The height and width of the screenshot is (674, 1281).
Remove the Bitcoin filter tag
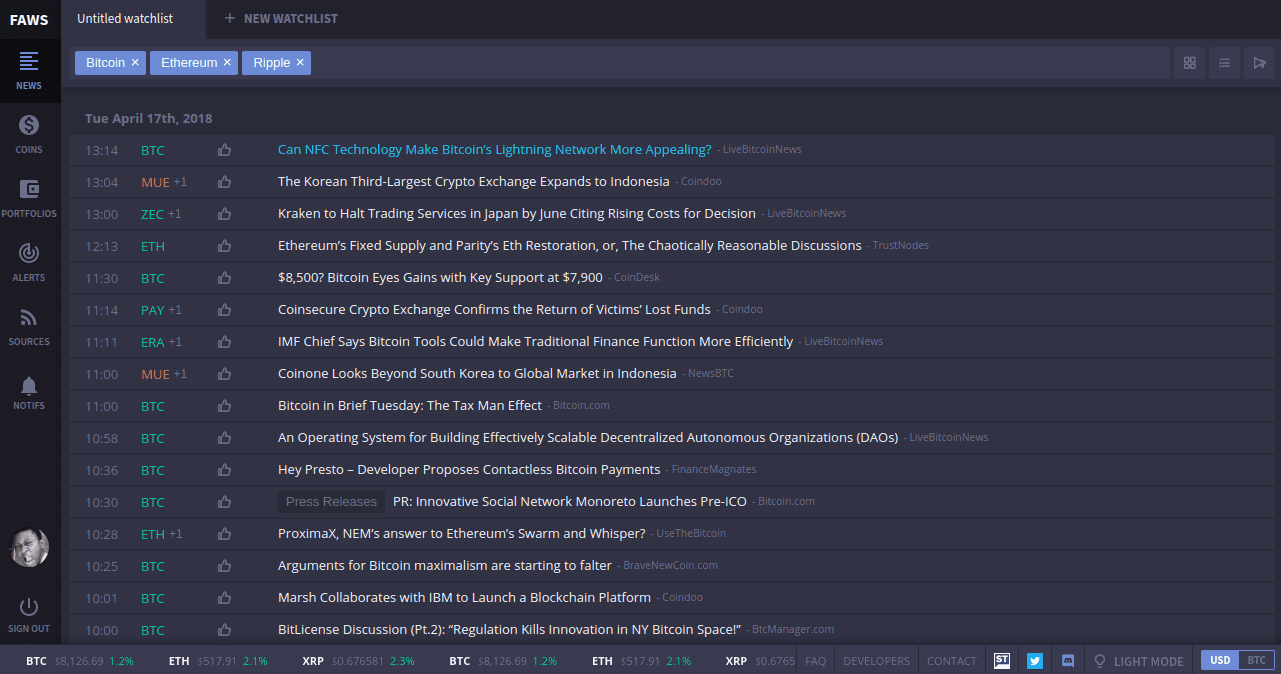(135, 63)
